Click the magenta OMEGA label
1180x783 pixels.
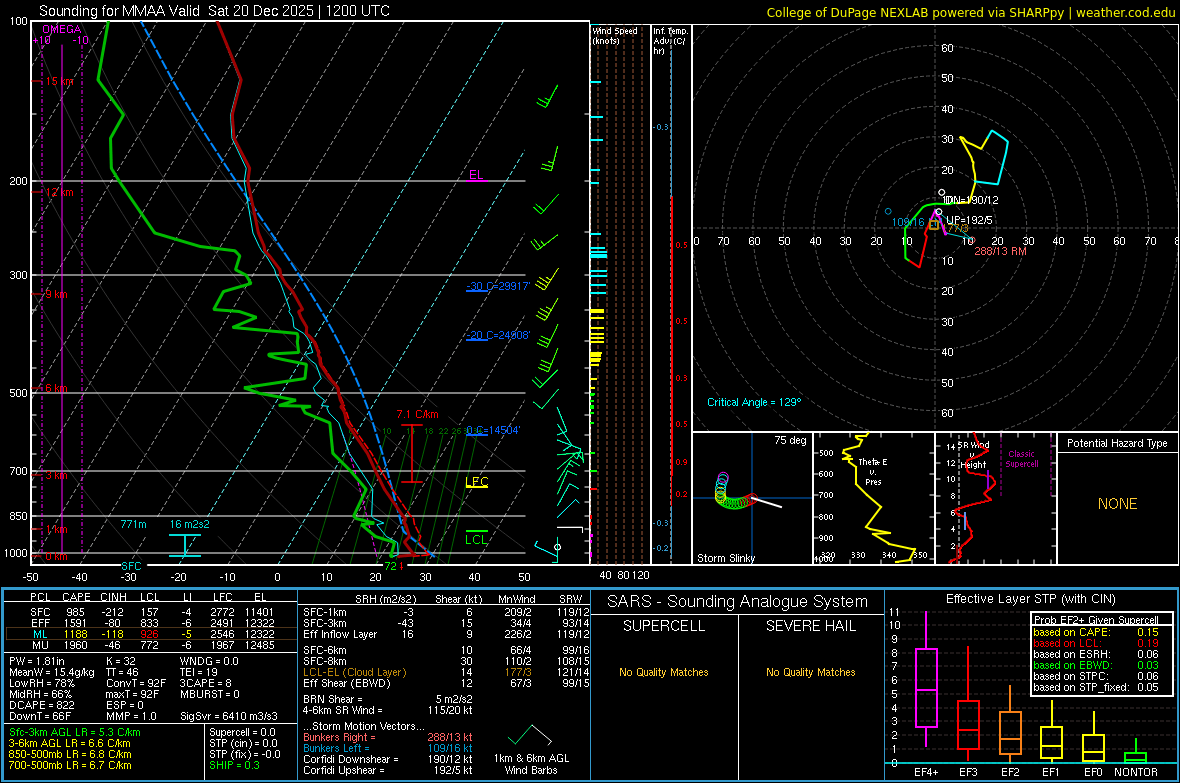click(x=62, y=29)
